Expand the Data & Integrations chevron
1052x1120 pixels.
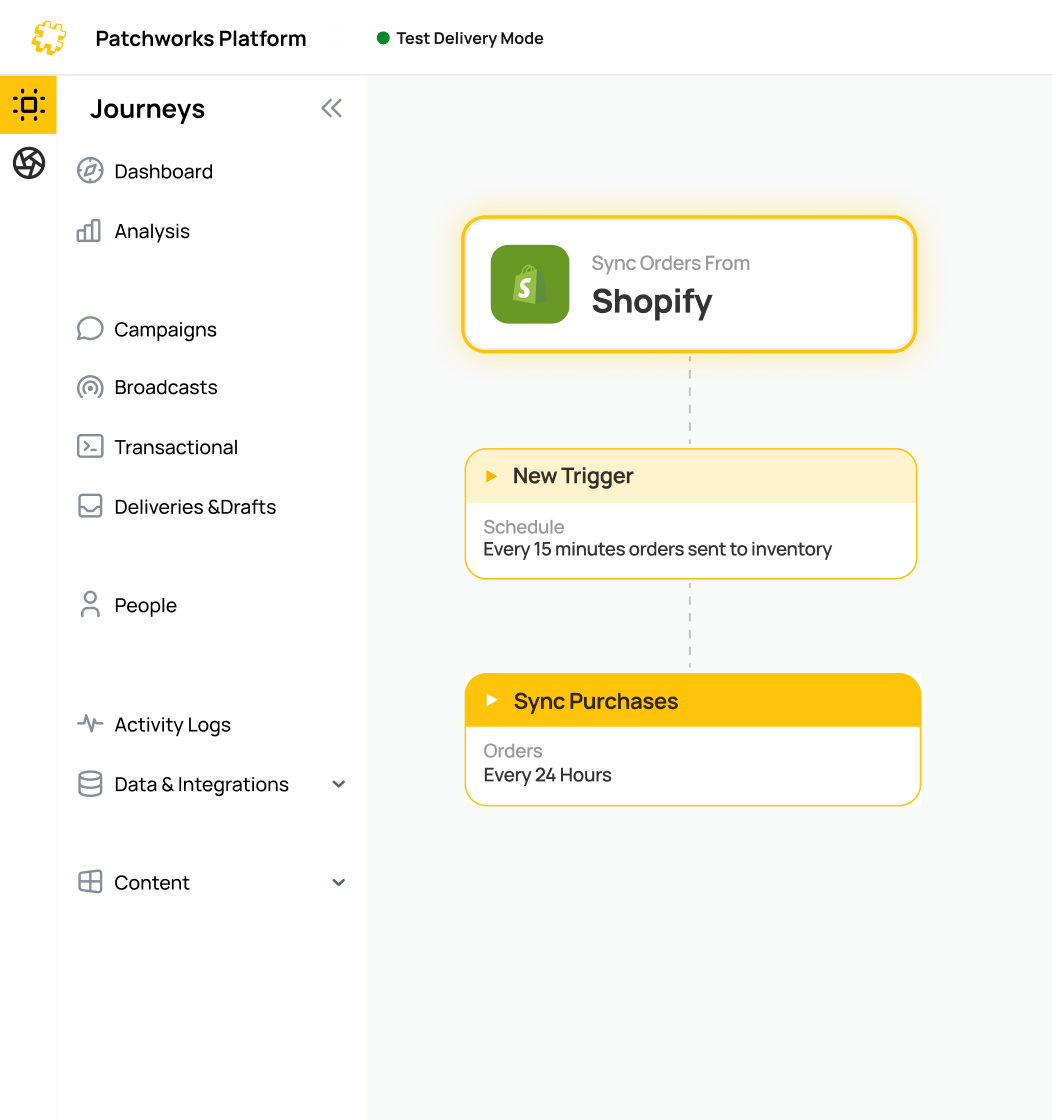[339, 784]
